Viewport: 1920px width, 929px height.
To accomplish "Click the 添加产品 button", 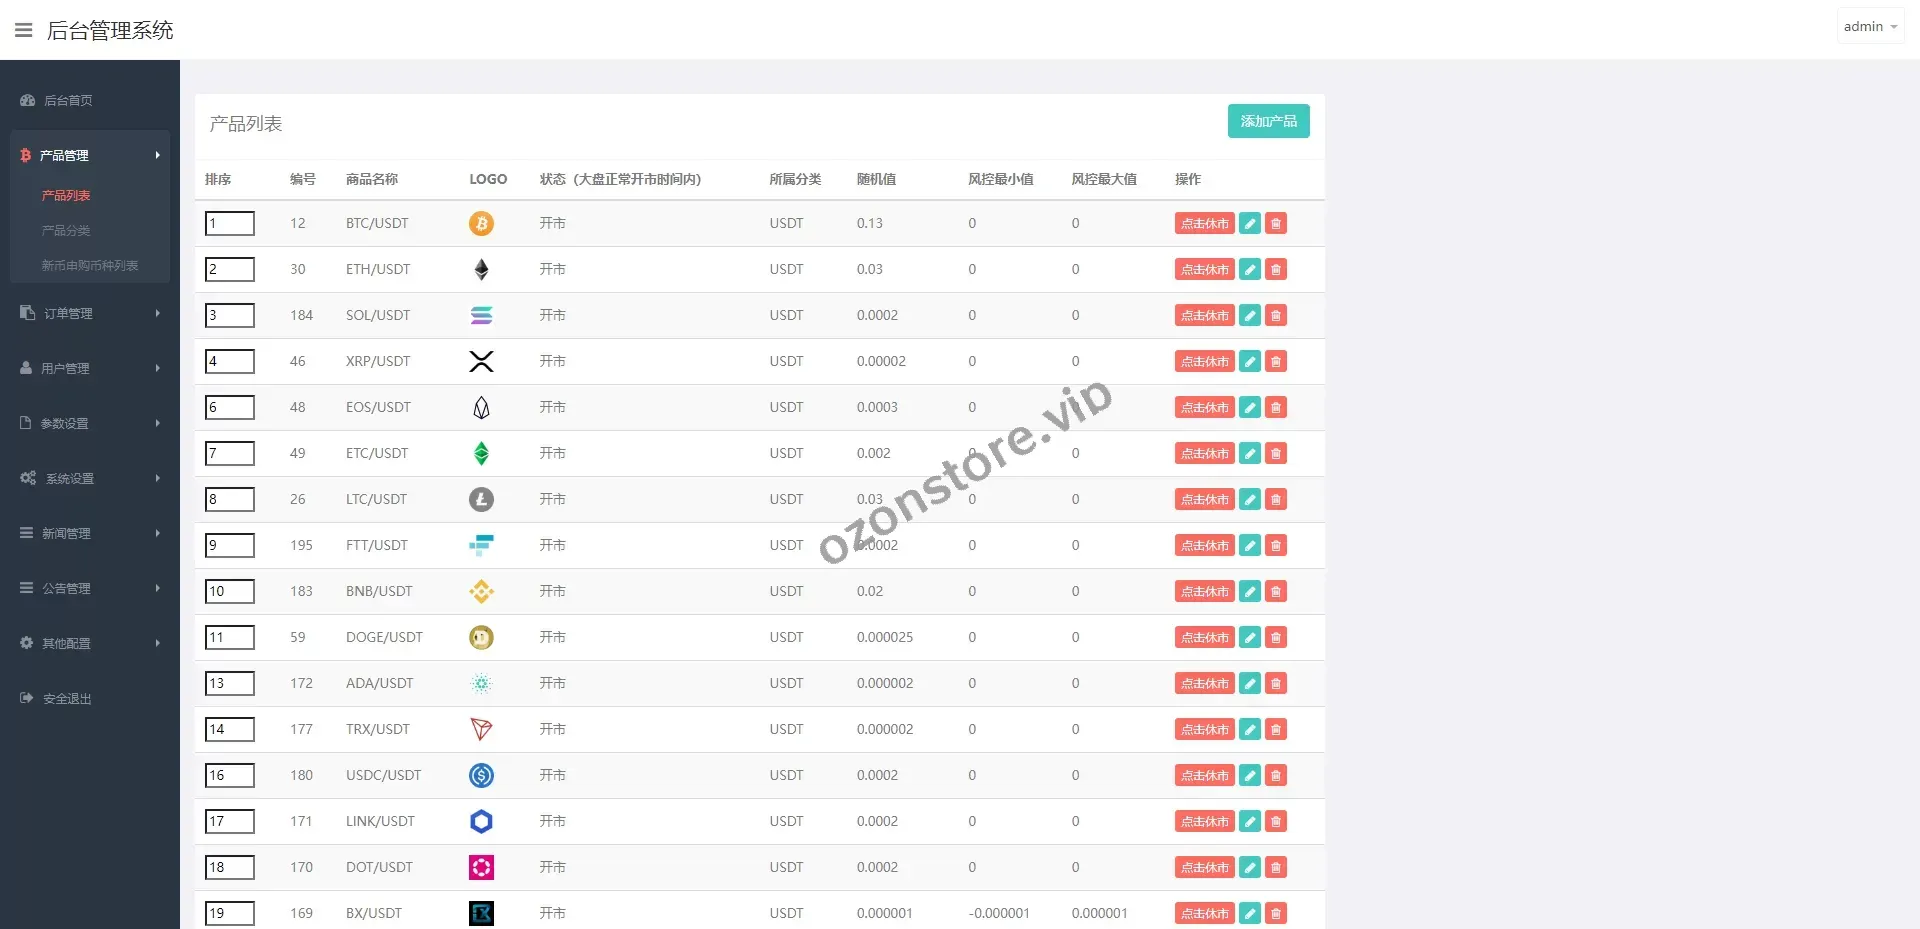I will pyautogui.click(x=1268, y=121).
